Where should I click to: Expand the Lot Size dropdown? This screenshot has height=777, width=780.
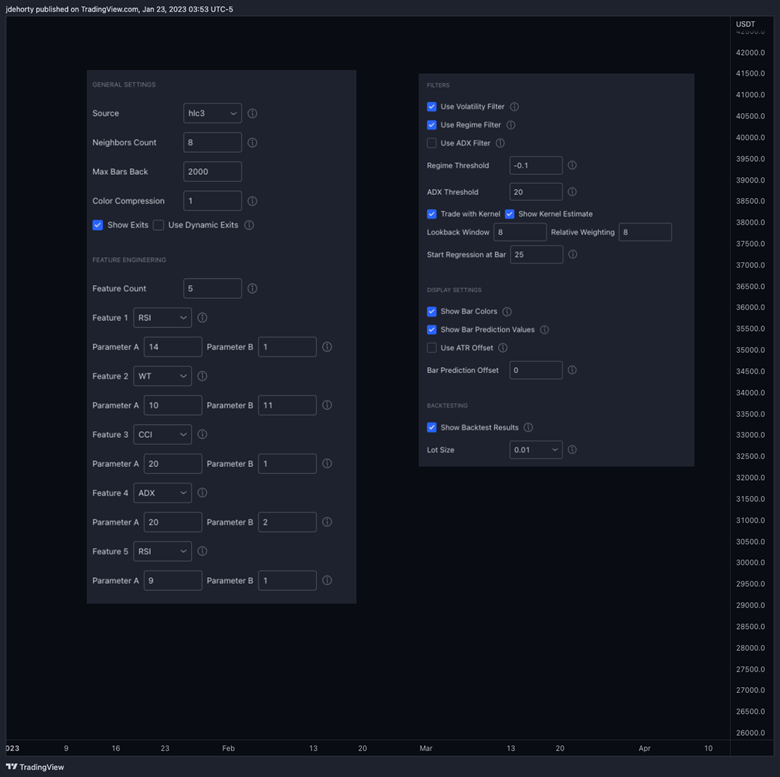(535, 450)
